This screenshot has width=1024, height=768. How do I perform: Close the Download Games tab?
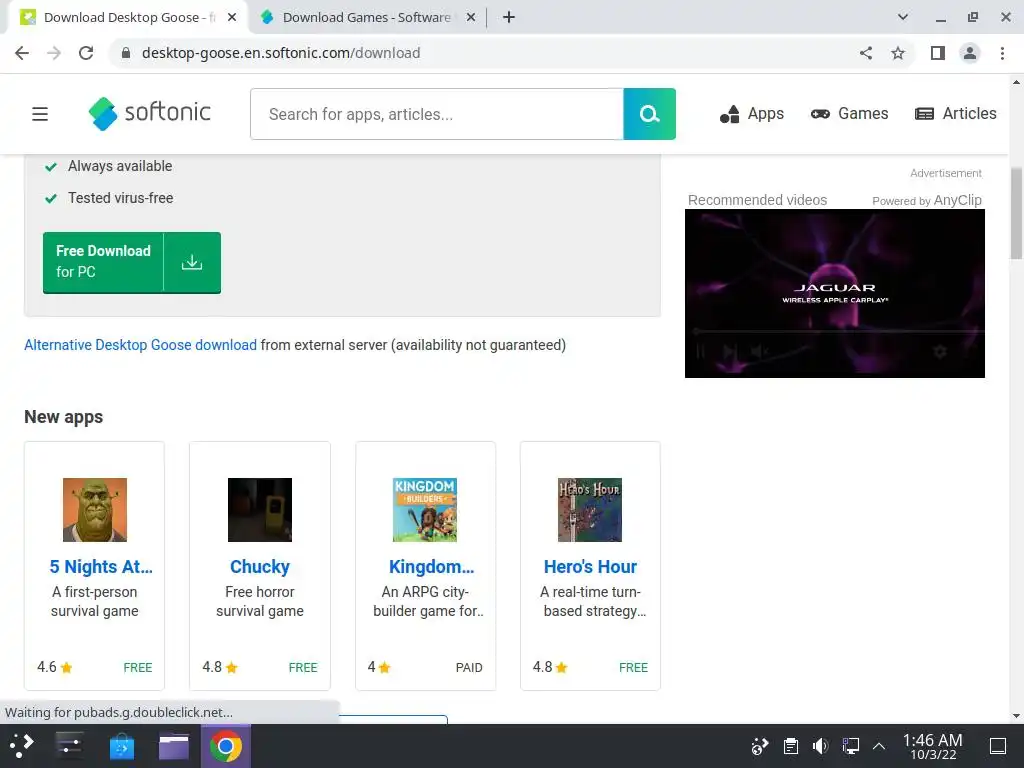[471, 18]
